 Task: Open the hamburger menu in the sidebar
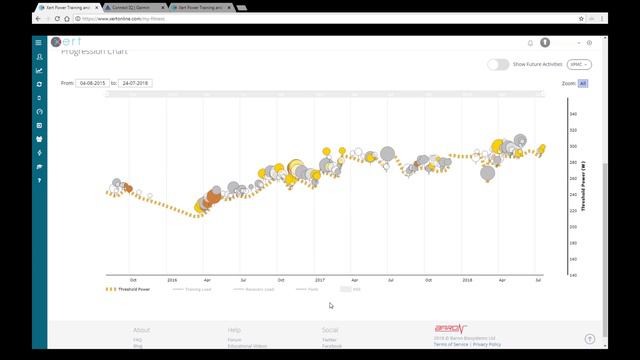[x=38, y=42]
